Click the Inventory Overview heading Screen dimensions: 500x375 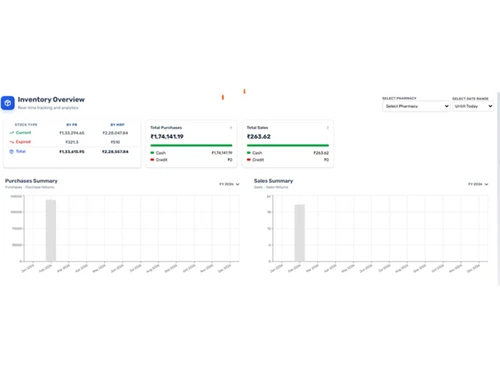51,99
